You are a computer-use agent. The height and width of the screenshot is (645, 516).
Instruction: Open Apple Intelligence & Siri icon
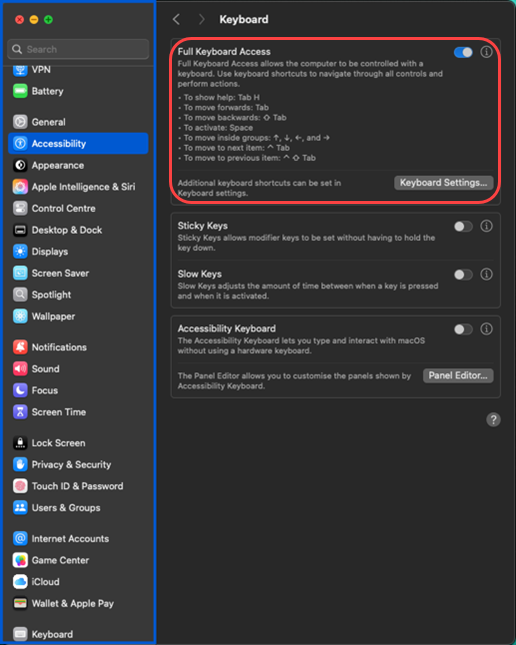pos(20,187)
